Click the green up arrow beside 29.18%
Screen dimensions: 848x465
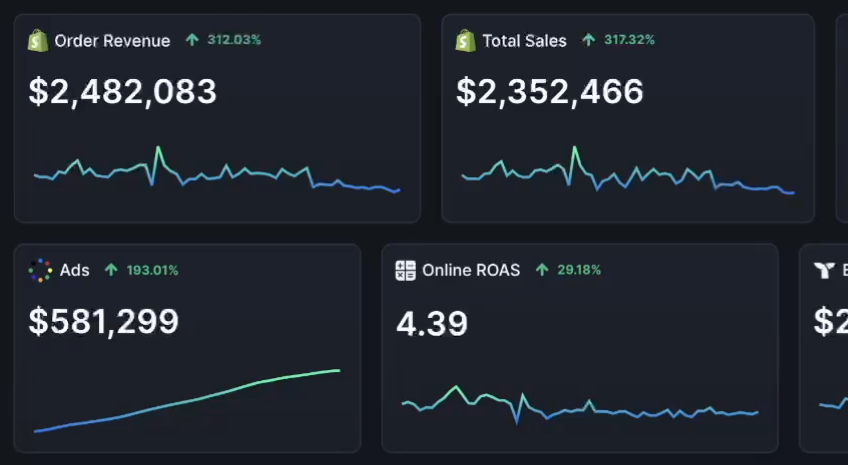[542, 270]
